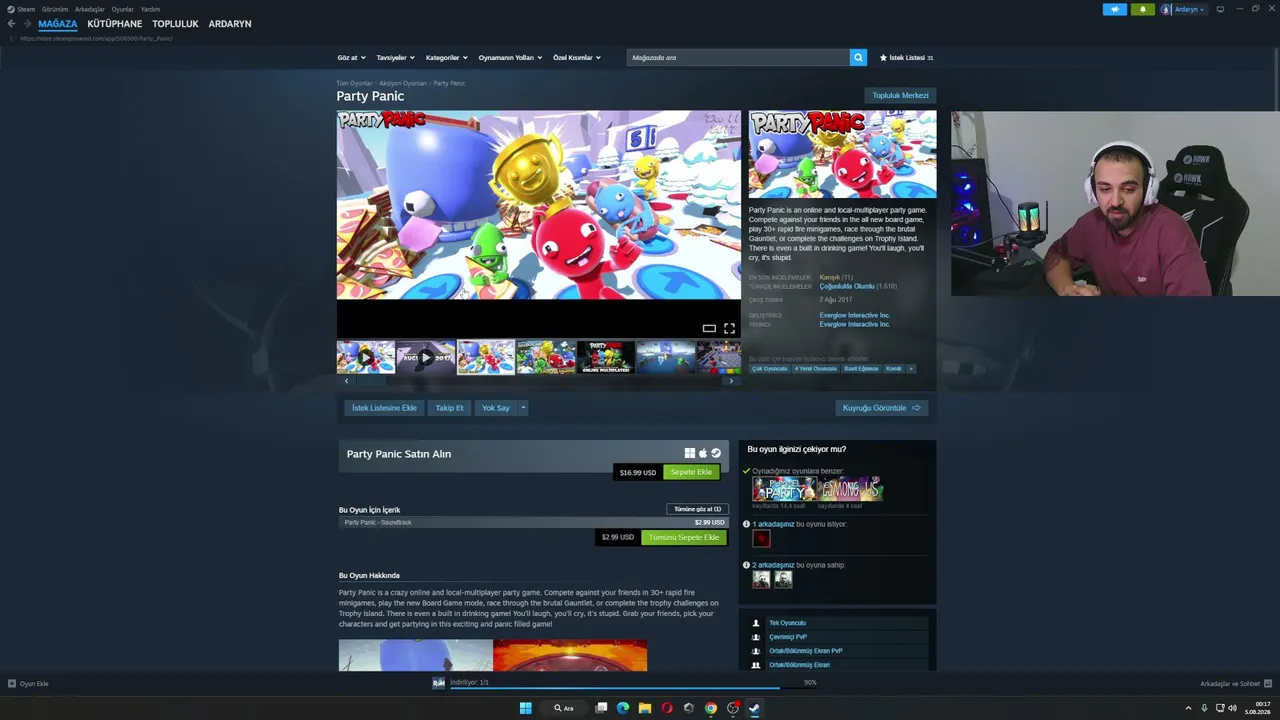The width and height of the screenshot is (1280, 720).
Task: Select the Online Multiplayer screenshot thumbnail
Action: pyautogui.click(x=605, y=357)
